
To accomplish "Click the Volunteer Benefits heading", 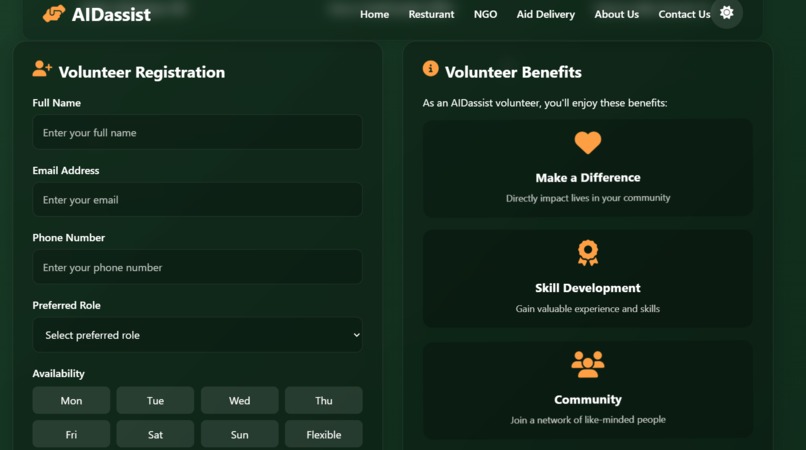I will pyautogui.click(x=513, y=72).
